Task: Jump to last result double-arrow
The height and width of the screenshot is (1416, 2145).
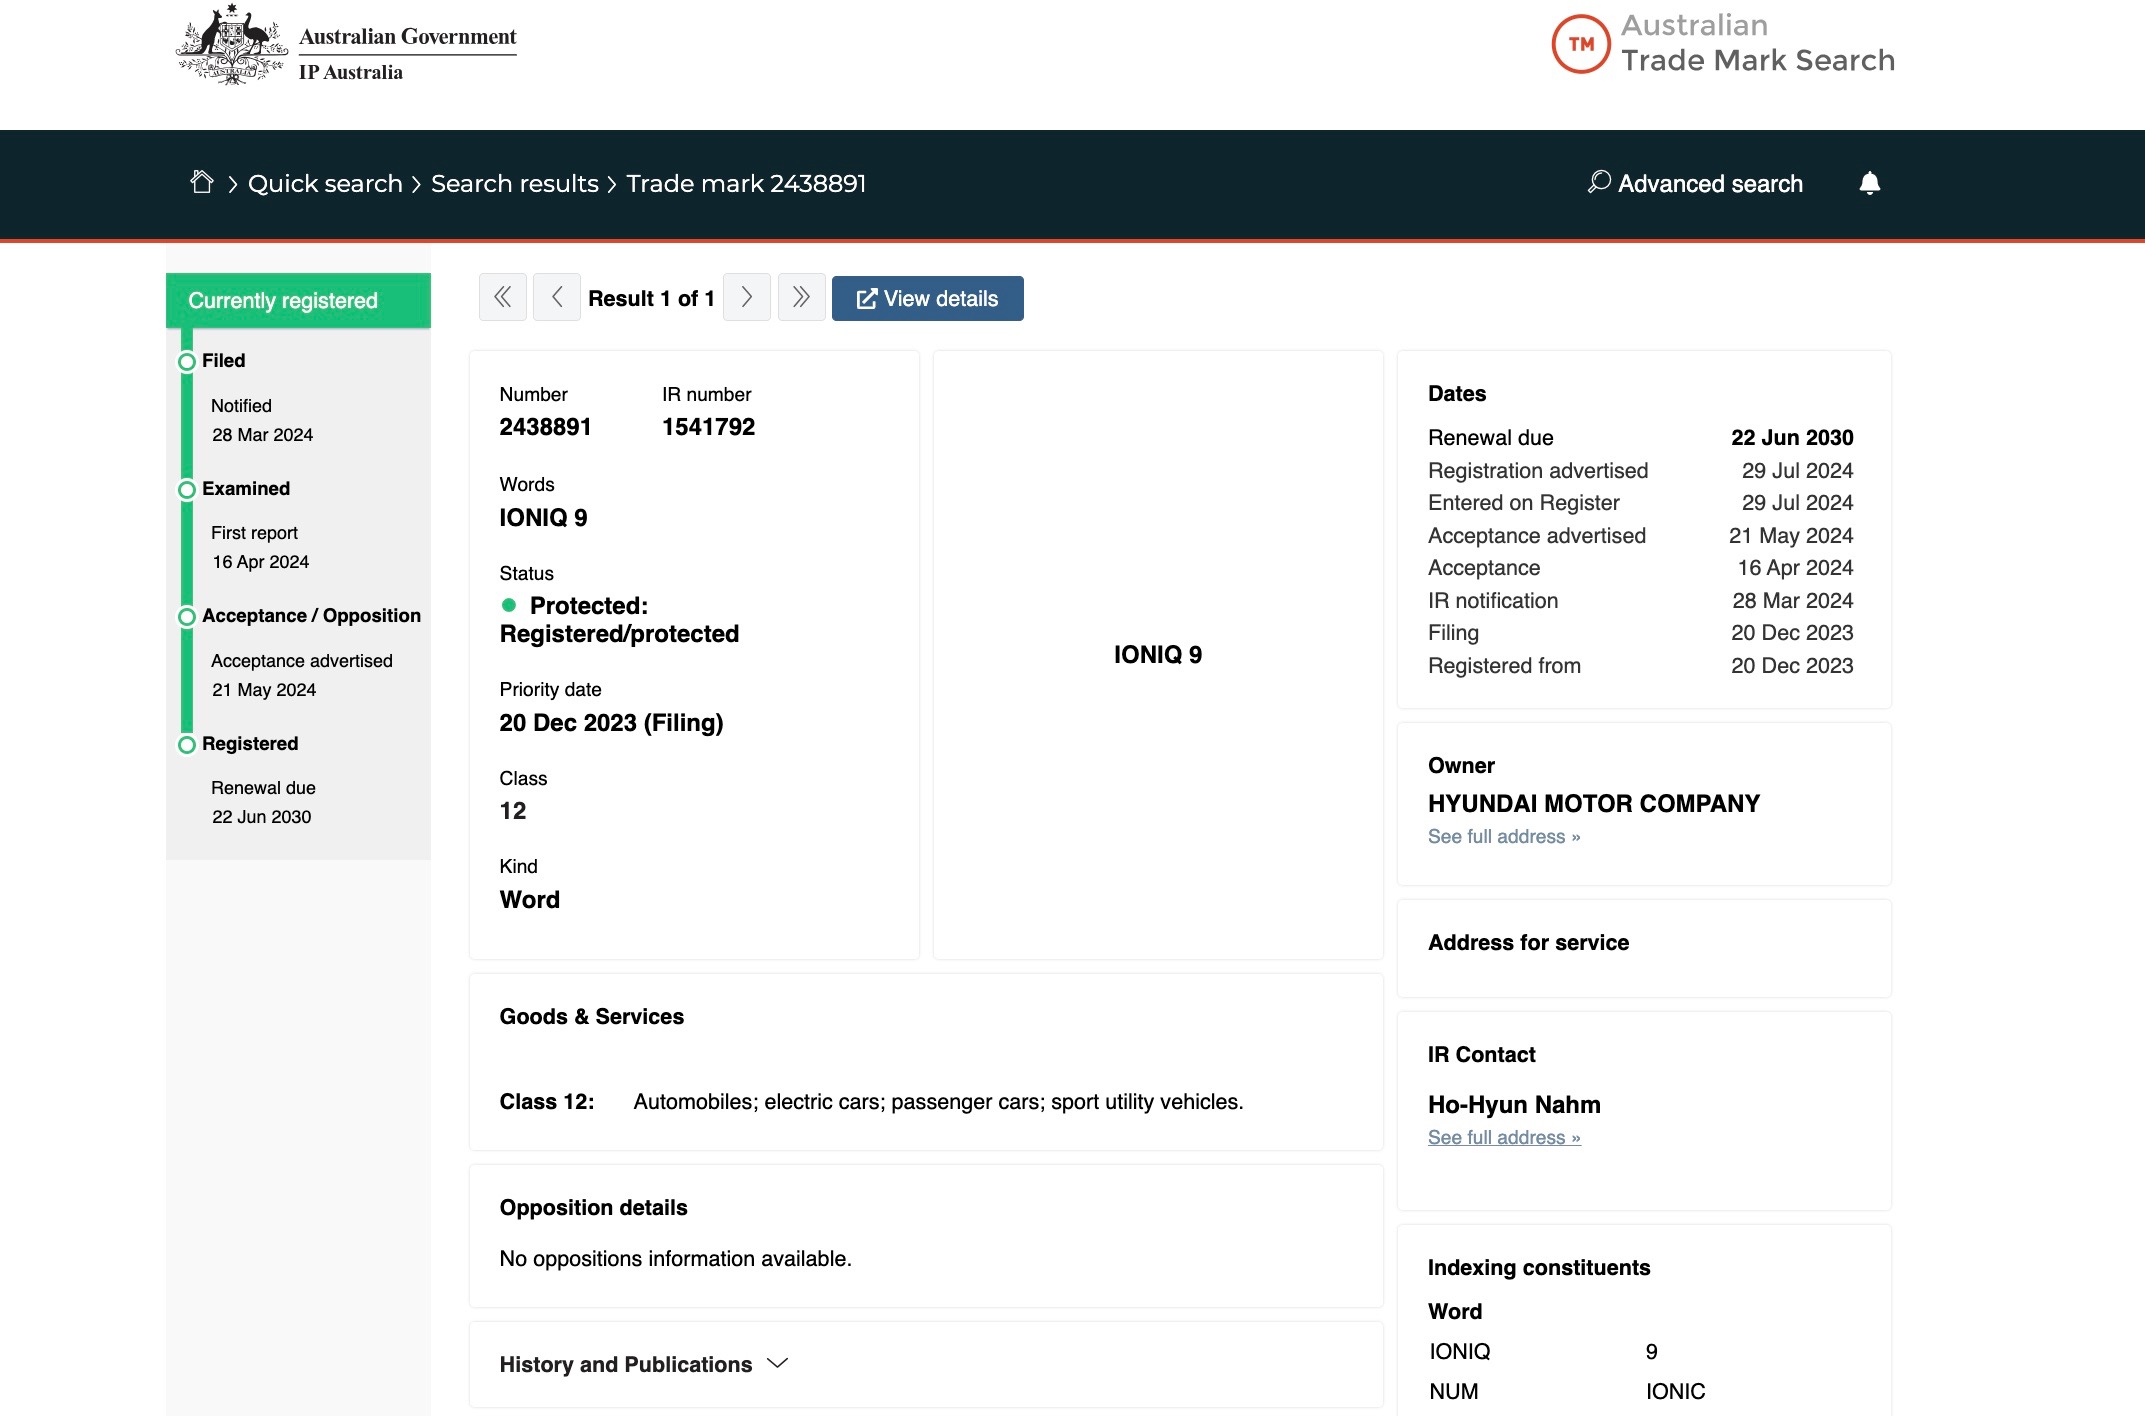Action: point(801,298)
